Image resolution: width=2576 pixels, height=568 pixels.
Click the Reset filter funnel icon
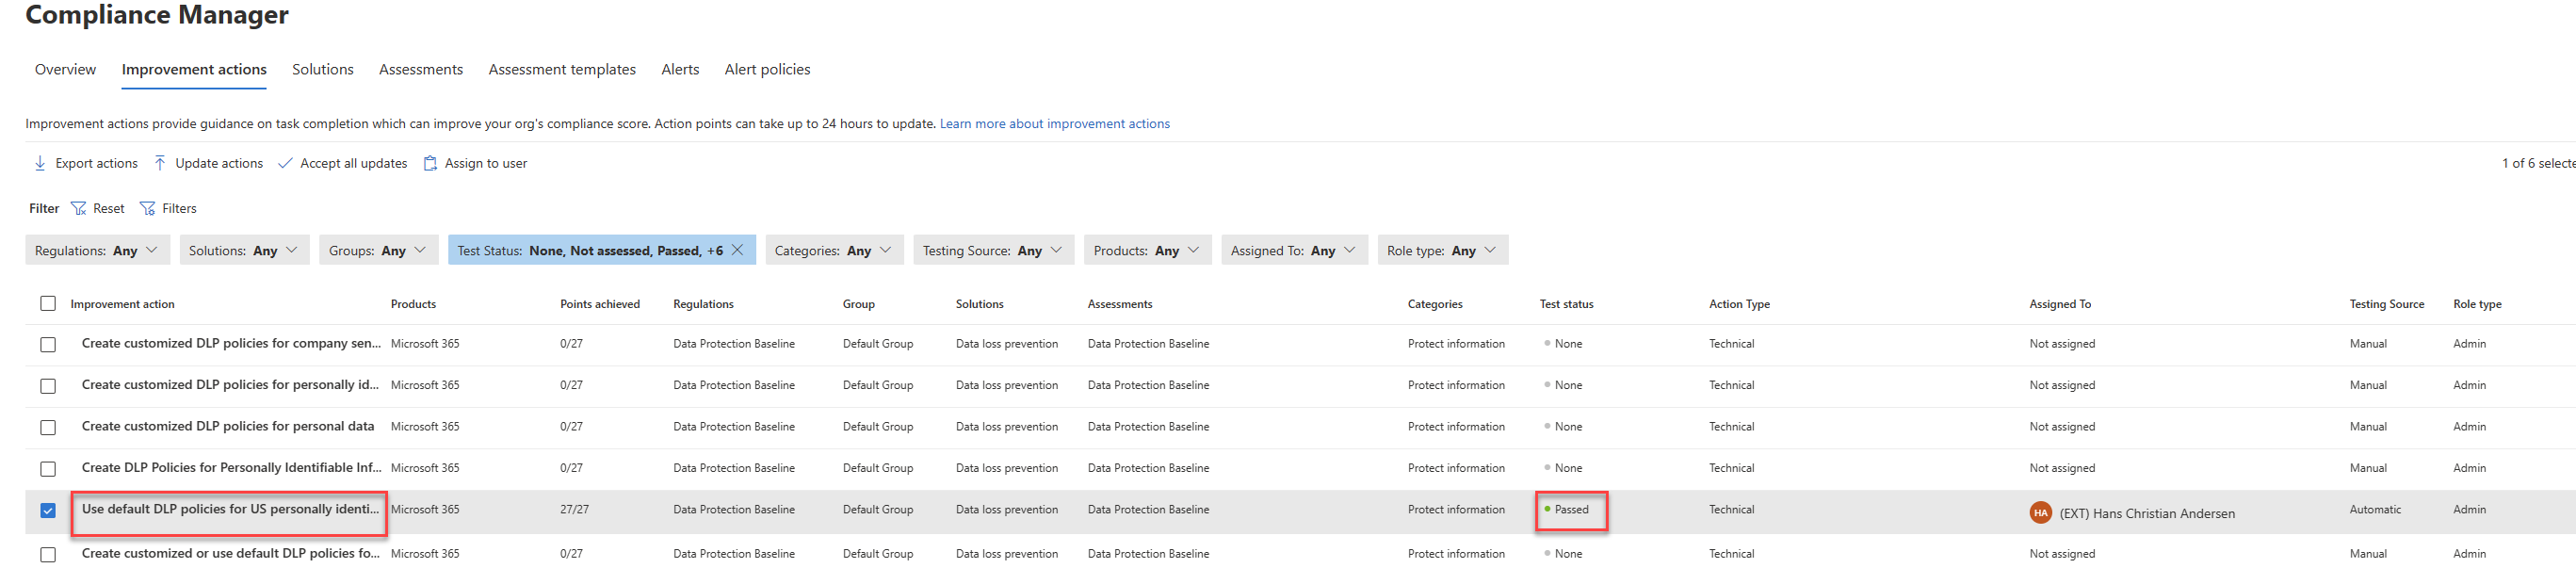[79, 208]
